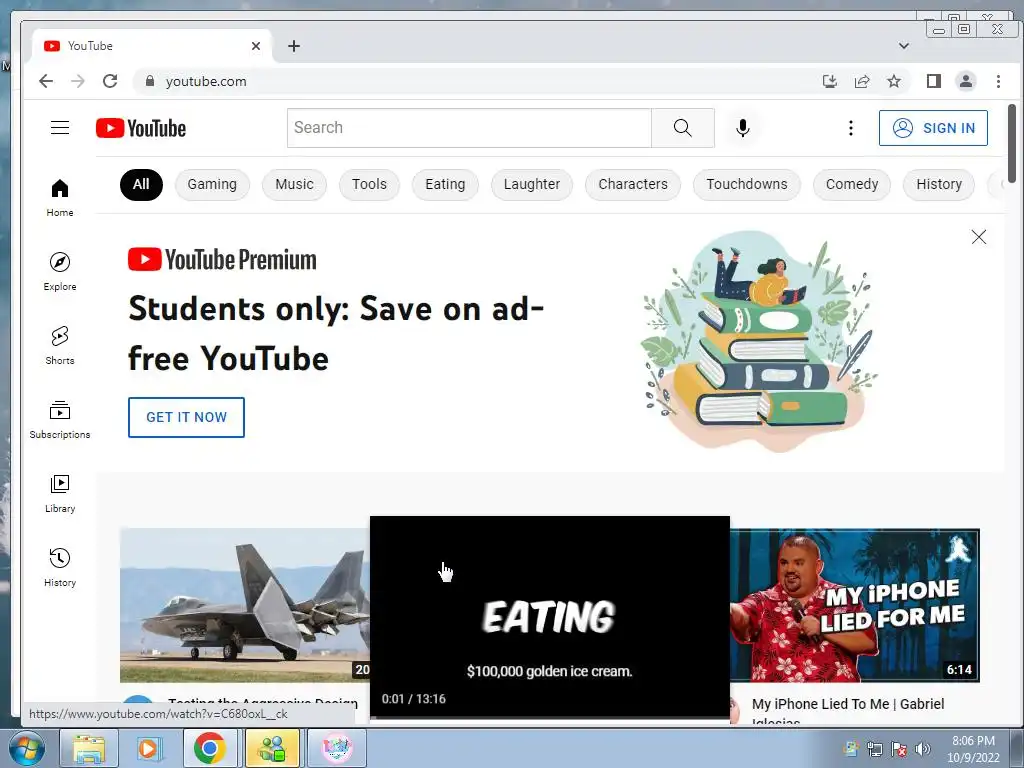1024x768 pixels.
Task: Open Windows Media Player from taskbar
Action: (148, 748)
